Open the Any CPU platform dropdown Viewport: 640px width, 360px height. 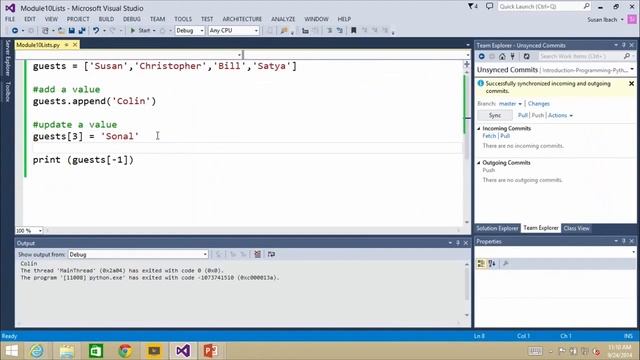coord(233,31)
